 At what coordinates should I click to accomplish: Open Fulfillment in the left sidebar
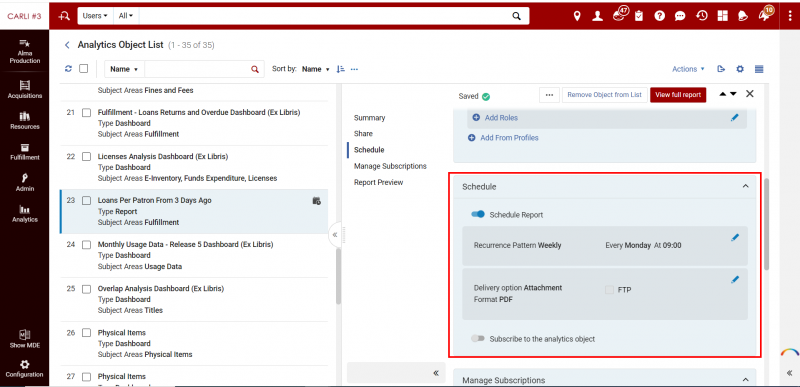pyautogui.click(x=25, y=152)
